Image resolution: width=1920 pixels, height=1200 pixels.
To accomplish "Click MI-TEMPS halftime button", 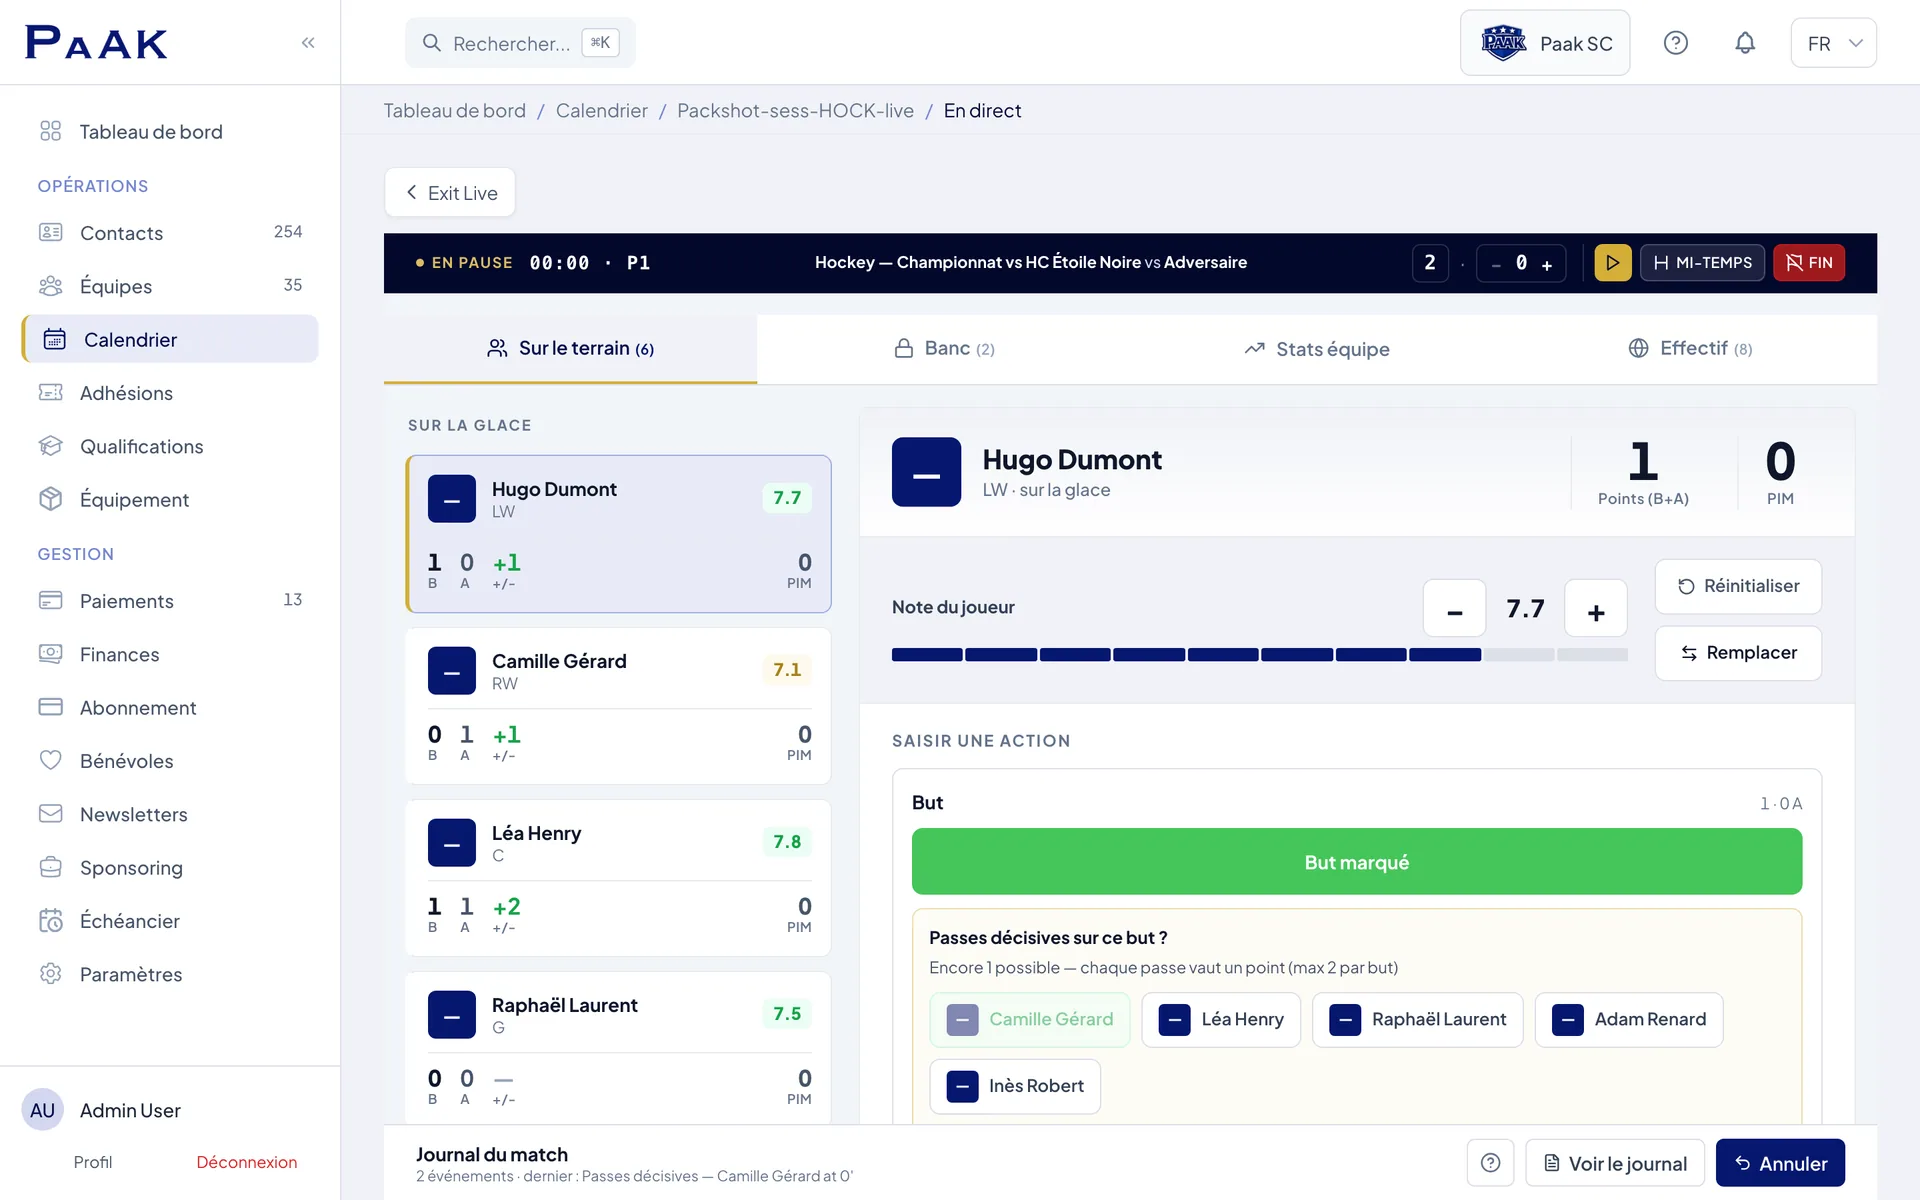I will point(1702,263).
